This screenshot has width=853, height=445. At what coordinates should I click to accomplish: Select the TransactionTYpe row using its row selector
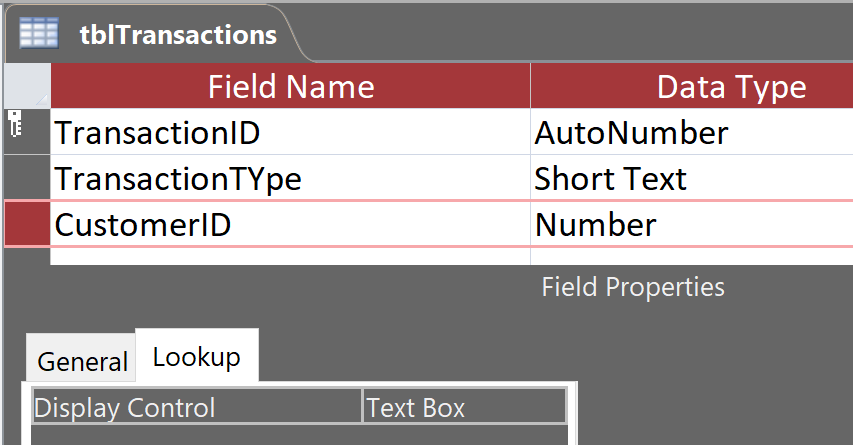(26, 179)
